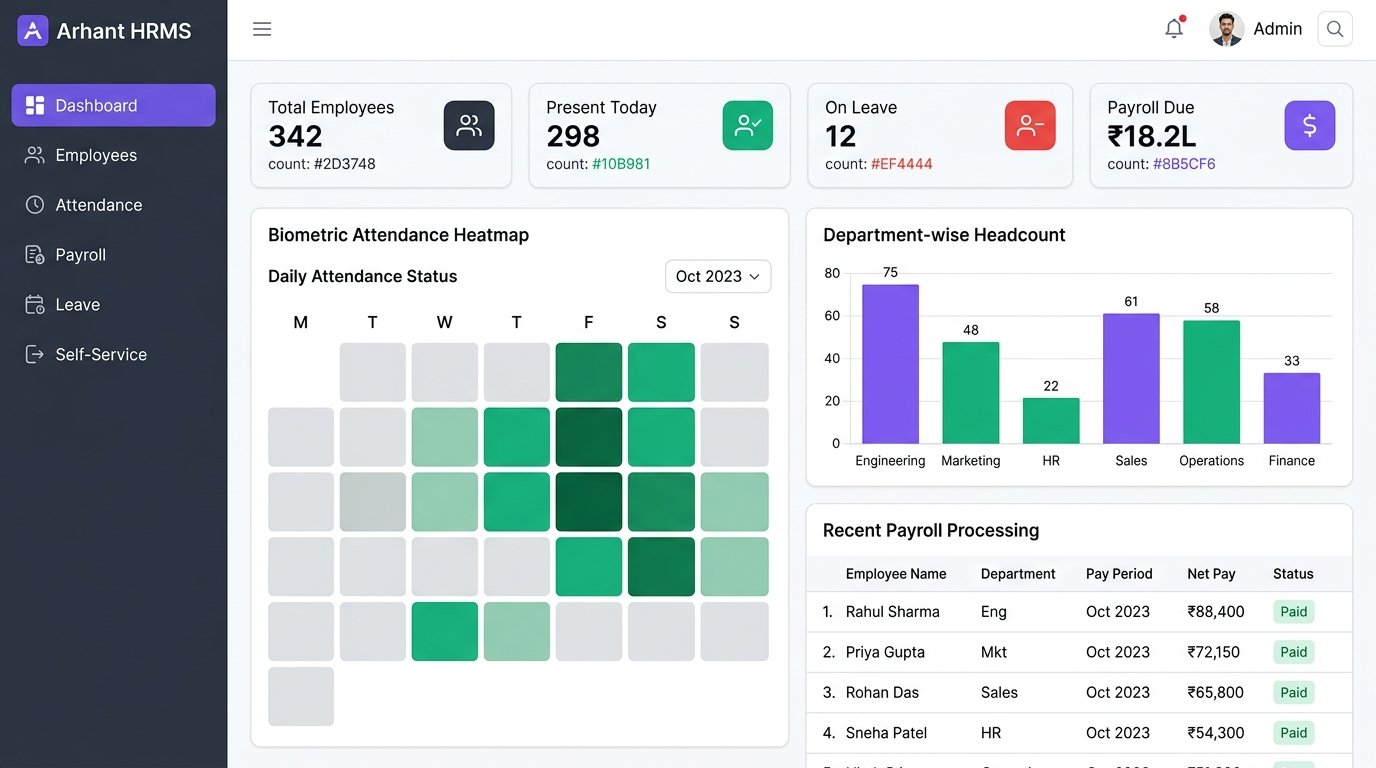
Task: Click employee name Rohan Das
Action: (x=882, y=692)
